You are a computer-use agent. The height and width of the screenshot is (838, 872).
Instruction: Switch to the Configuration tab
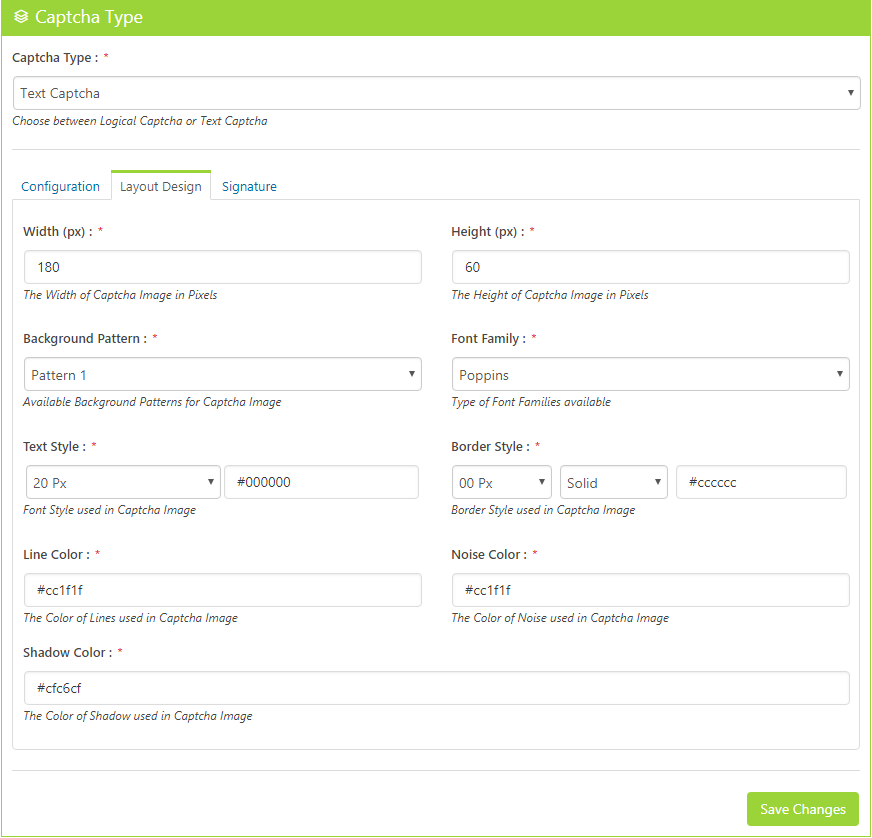pyautogui.click(x=60, y=186)
